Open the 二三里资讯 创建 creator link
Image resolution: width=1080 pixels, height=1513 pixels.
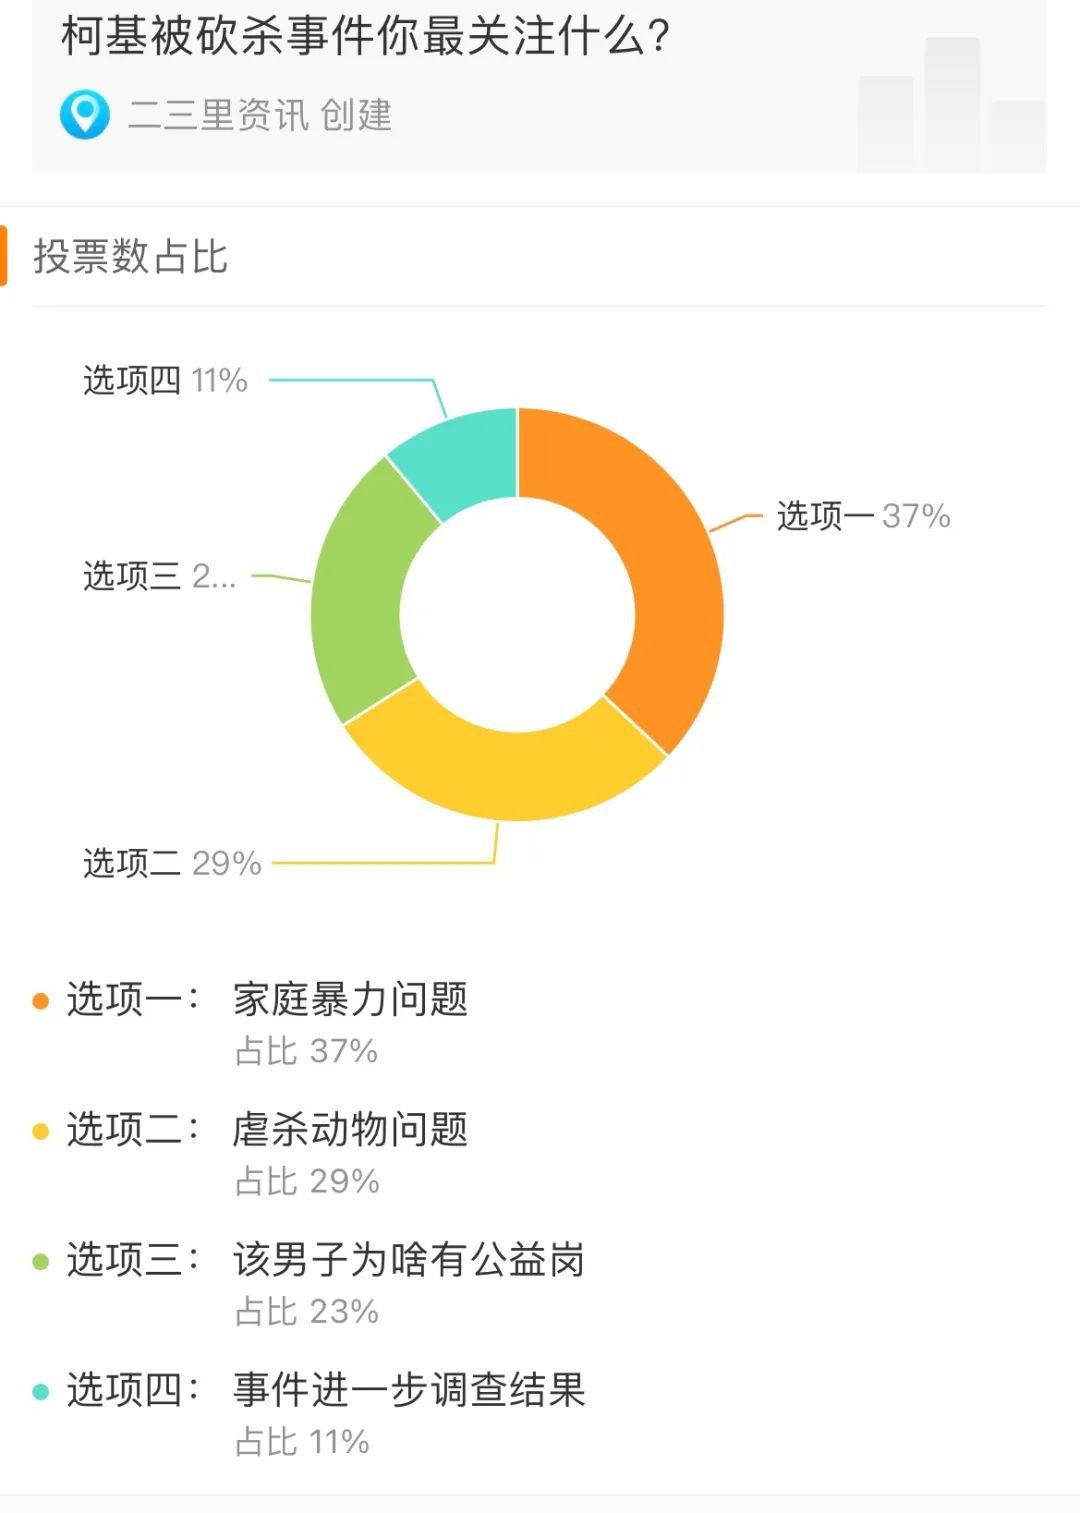tap(259, 116)
